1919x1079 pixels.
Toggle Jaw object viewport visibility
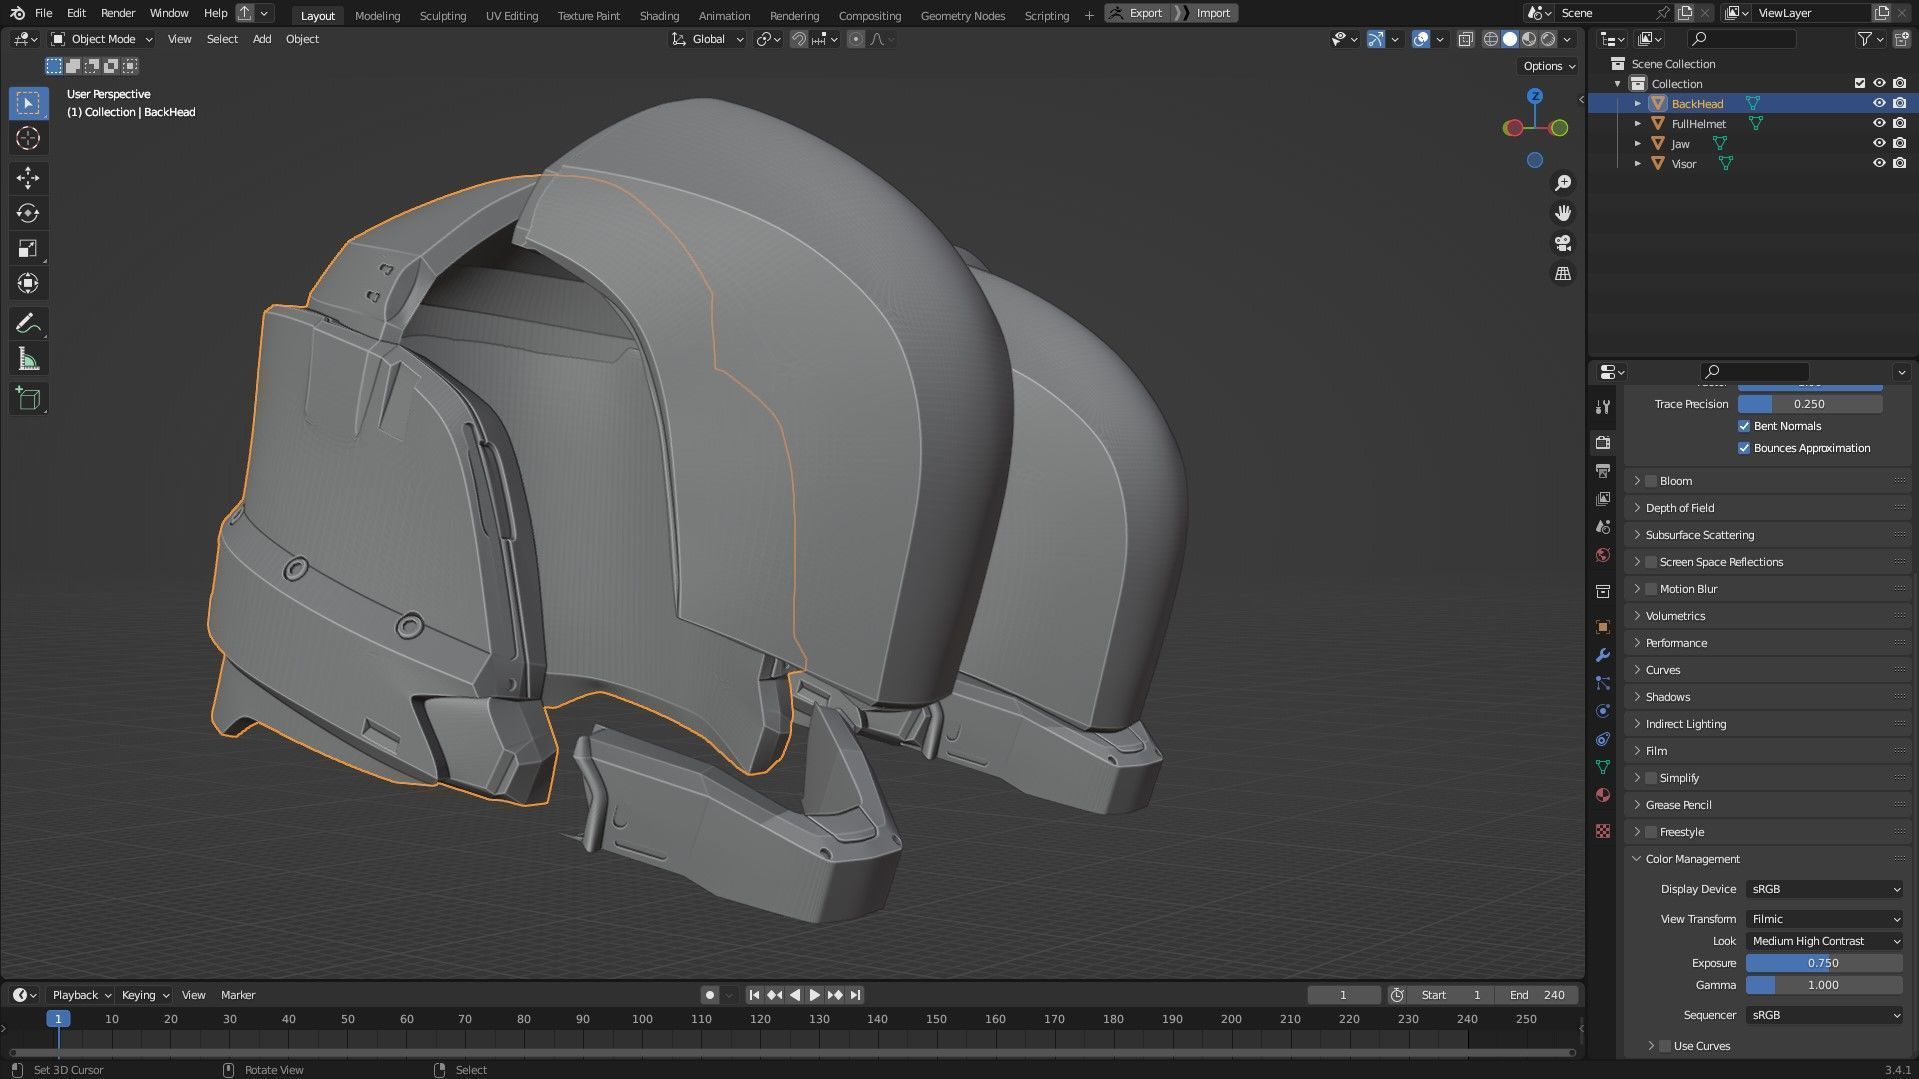(1879, 143)
